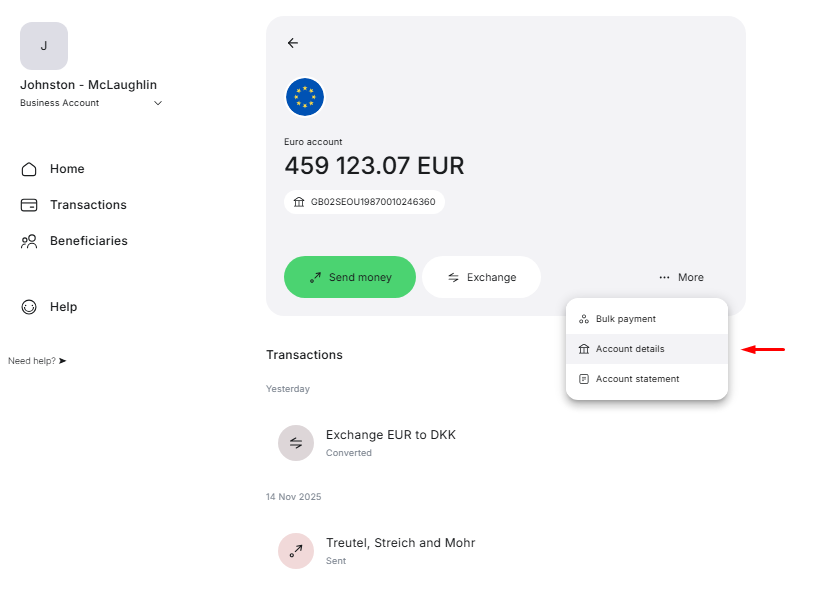Click the back arrow icon
The image size is (827, 589).
[293, 43]
